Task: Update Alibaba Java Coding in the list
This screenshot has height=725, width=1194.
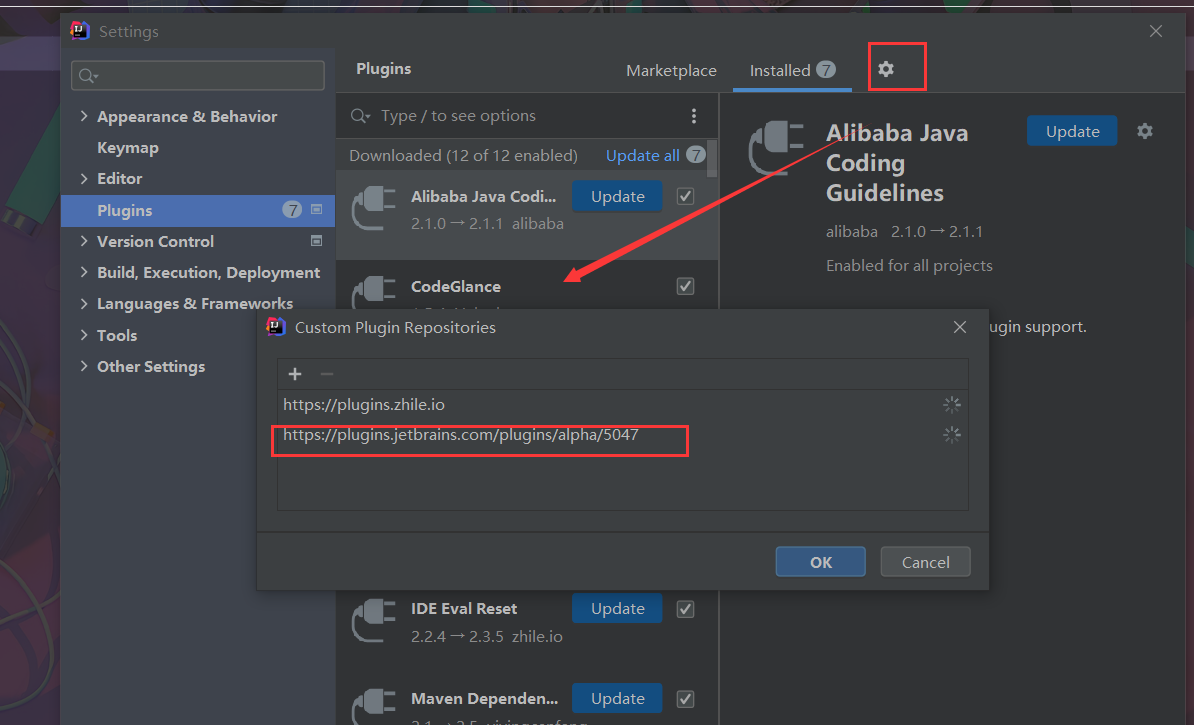Action: [617, 196]
